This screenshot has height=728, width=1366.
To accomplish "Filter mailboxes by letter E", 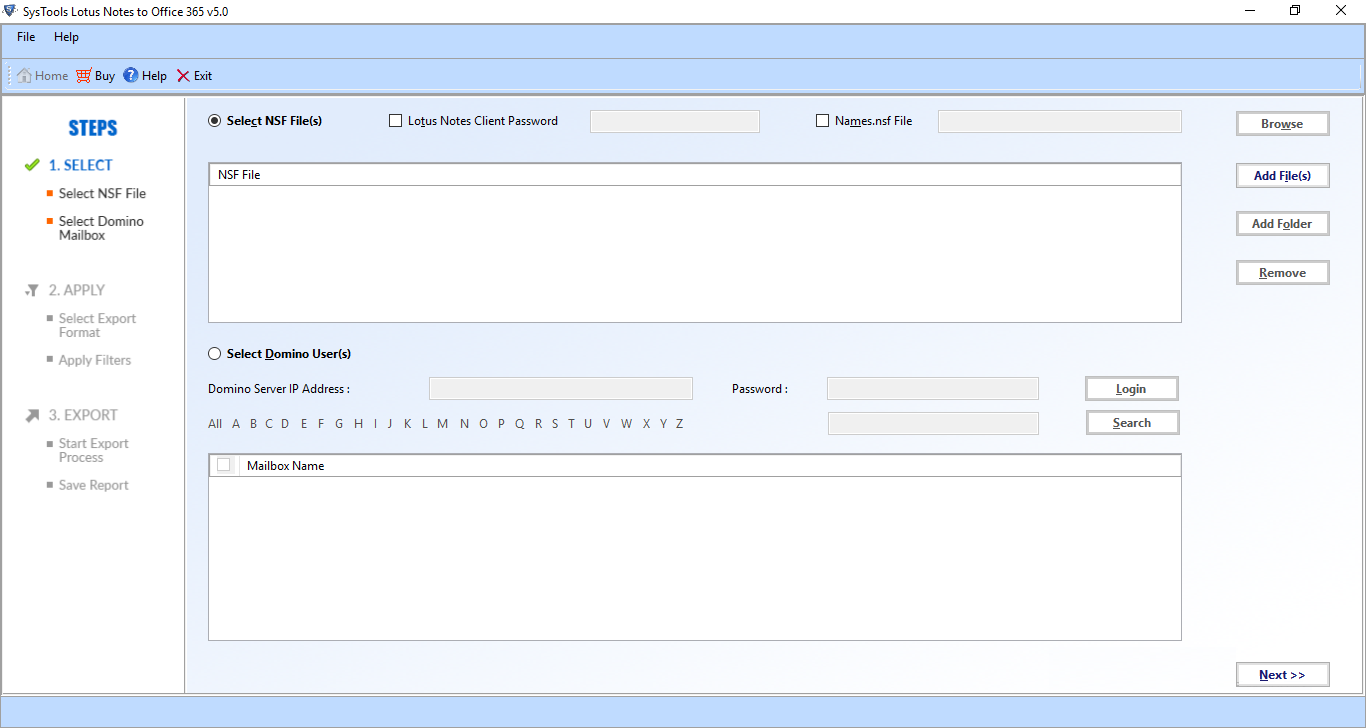I will (304, 424).
